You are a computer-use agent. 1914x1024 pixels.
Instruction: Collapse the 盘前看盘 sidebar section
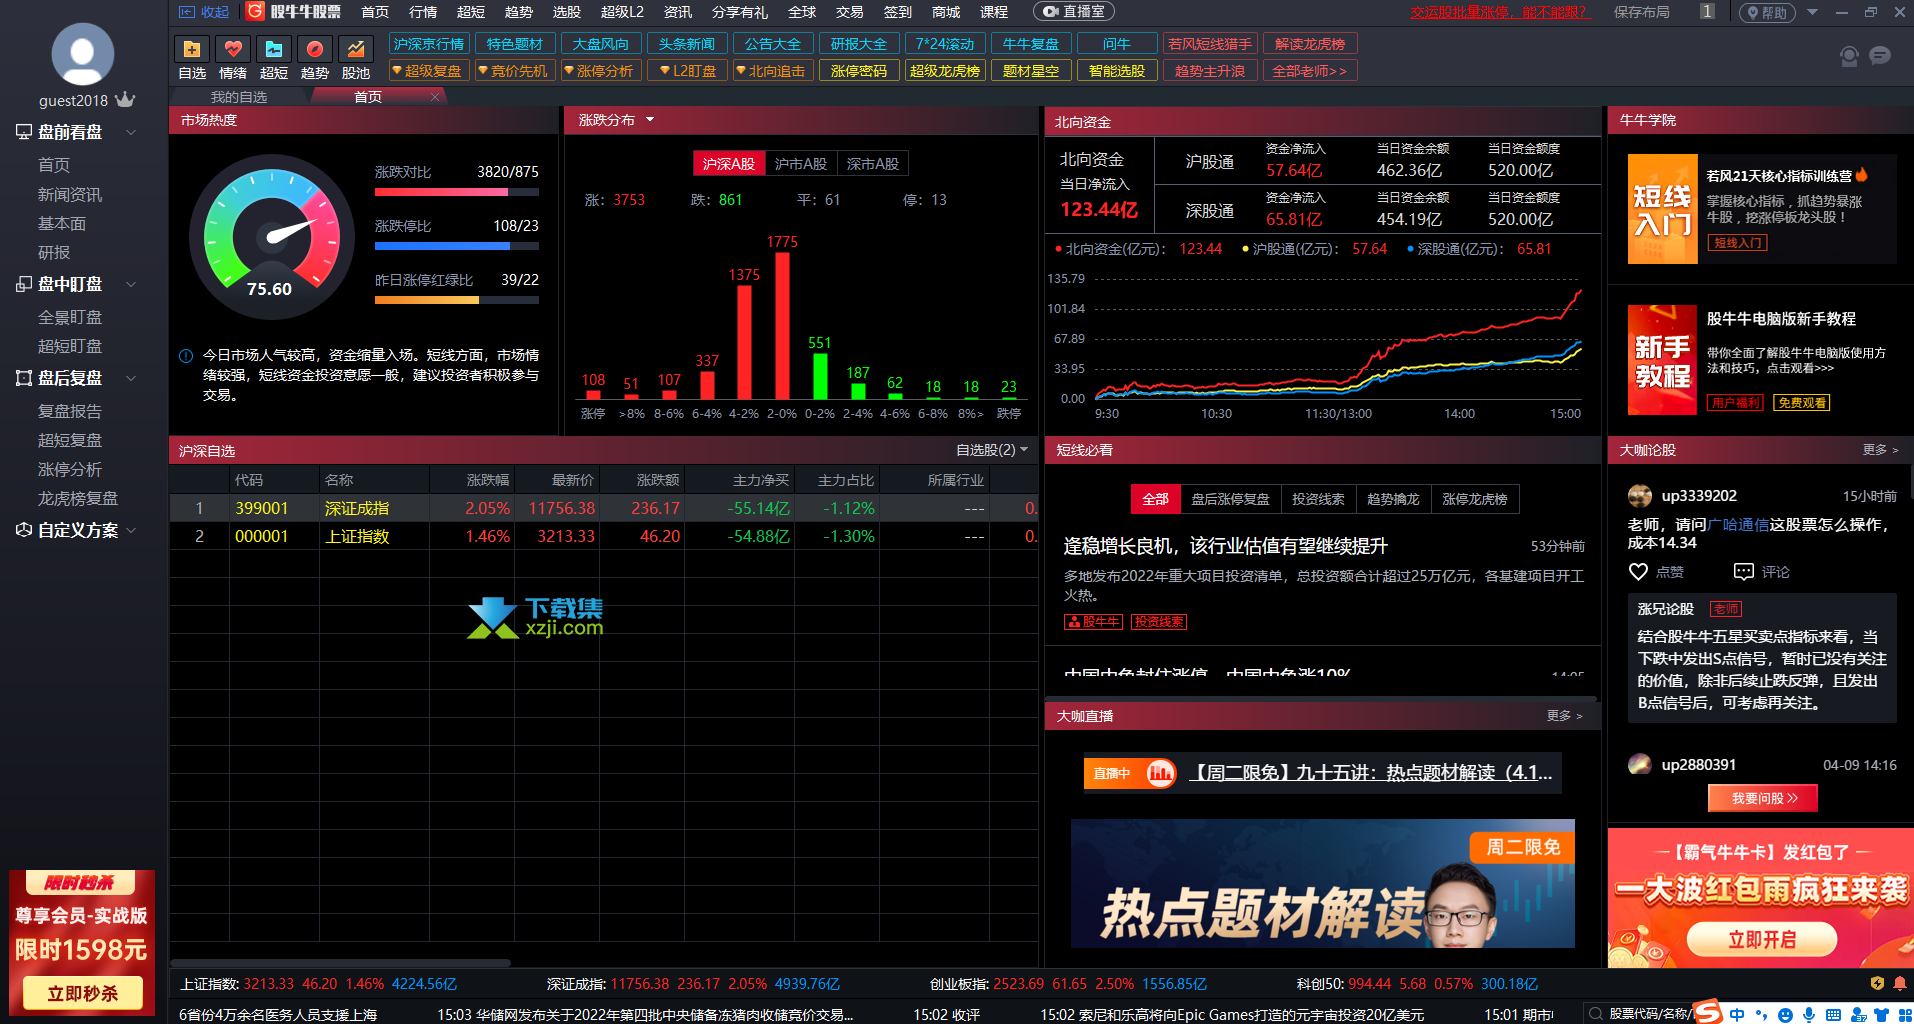[x=131, y=132]
